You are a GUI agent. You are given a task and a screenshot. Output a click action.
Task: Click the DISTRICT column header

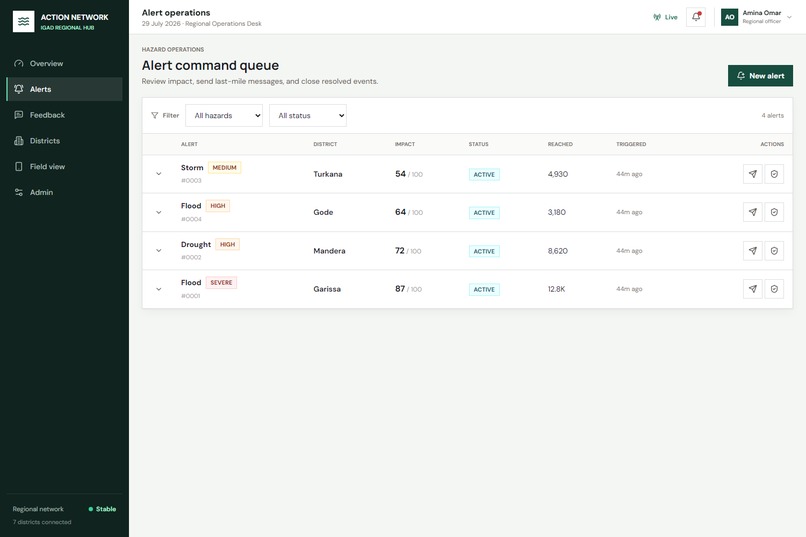[325, 144]
